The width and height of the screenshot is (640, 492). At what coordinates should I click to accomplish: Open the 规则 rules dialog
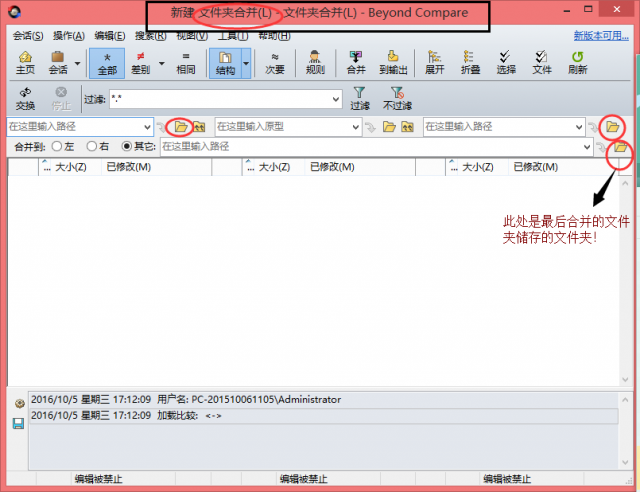315,63
